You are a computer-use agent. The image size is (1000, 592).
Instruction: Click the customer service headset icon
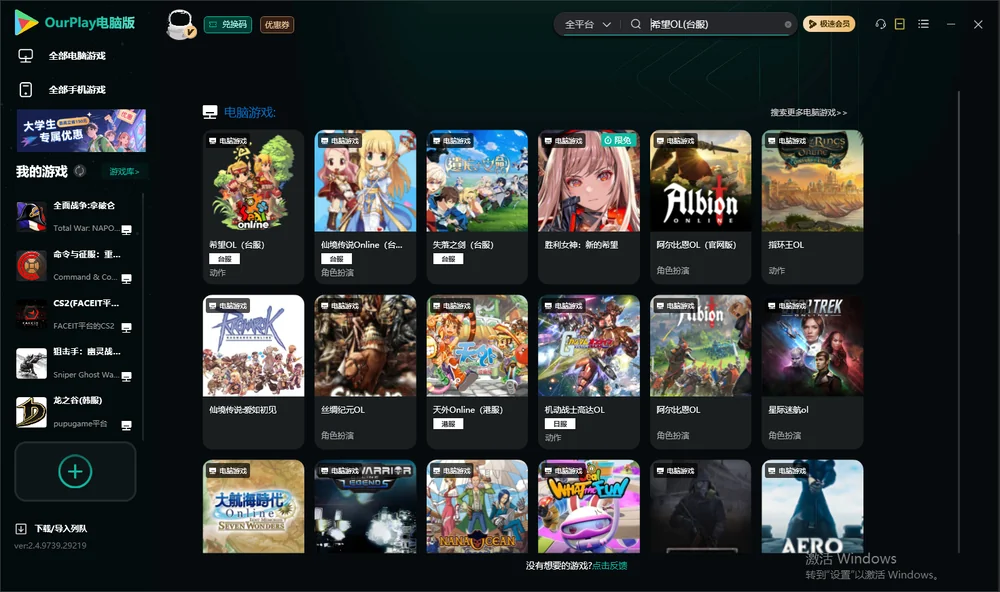(881, 24)
